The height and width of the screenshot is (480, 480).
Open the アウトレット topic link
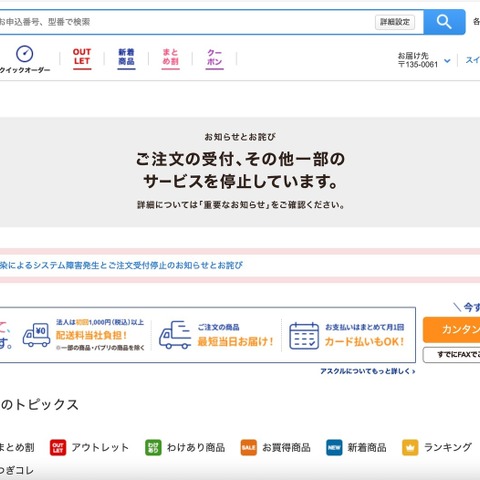(x=100, y=447)
